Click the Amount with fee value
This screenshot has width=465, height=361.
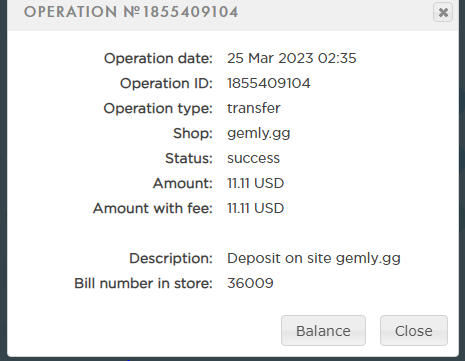tap(256, 208)
